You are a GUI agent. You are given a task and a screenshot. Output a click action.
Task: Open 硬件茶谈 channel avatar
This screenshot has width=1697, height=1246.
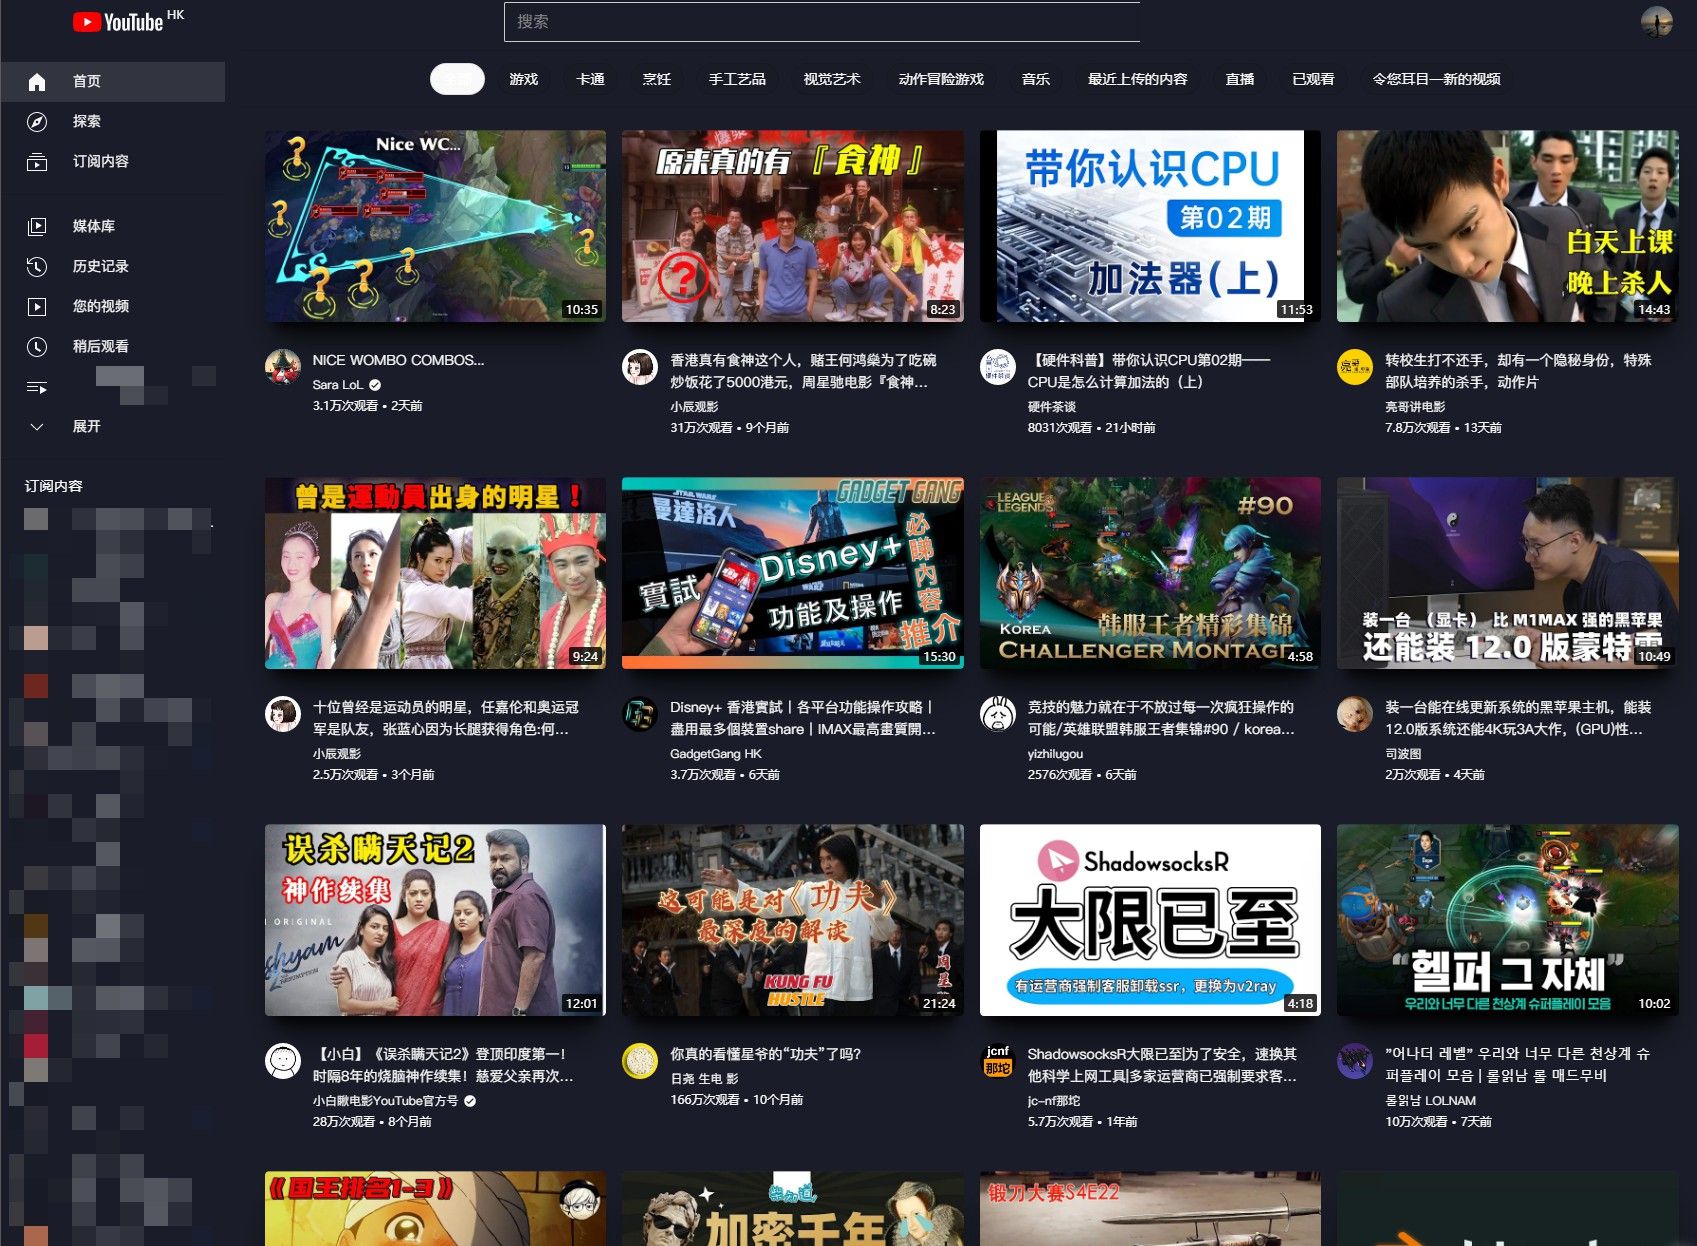tap(998, 367)
